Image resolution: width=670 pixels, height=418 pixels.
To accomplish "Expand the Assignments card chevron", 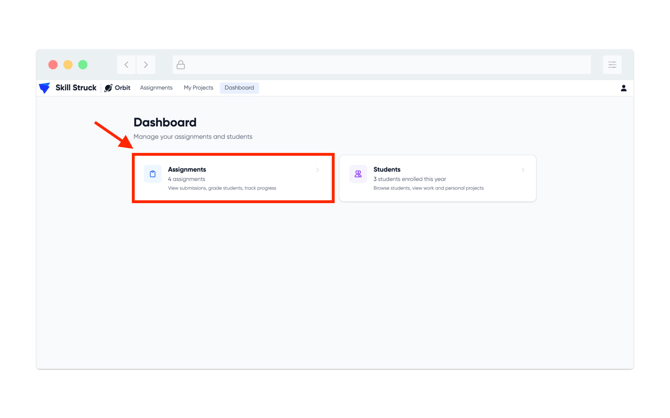I will click(x=317, y=170).
